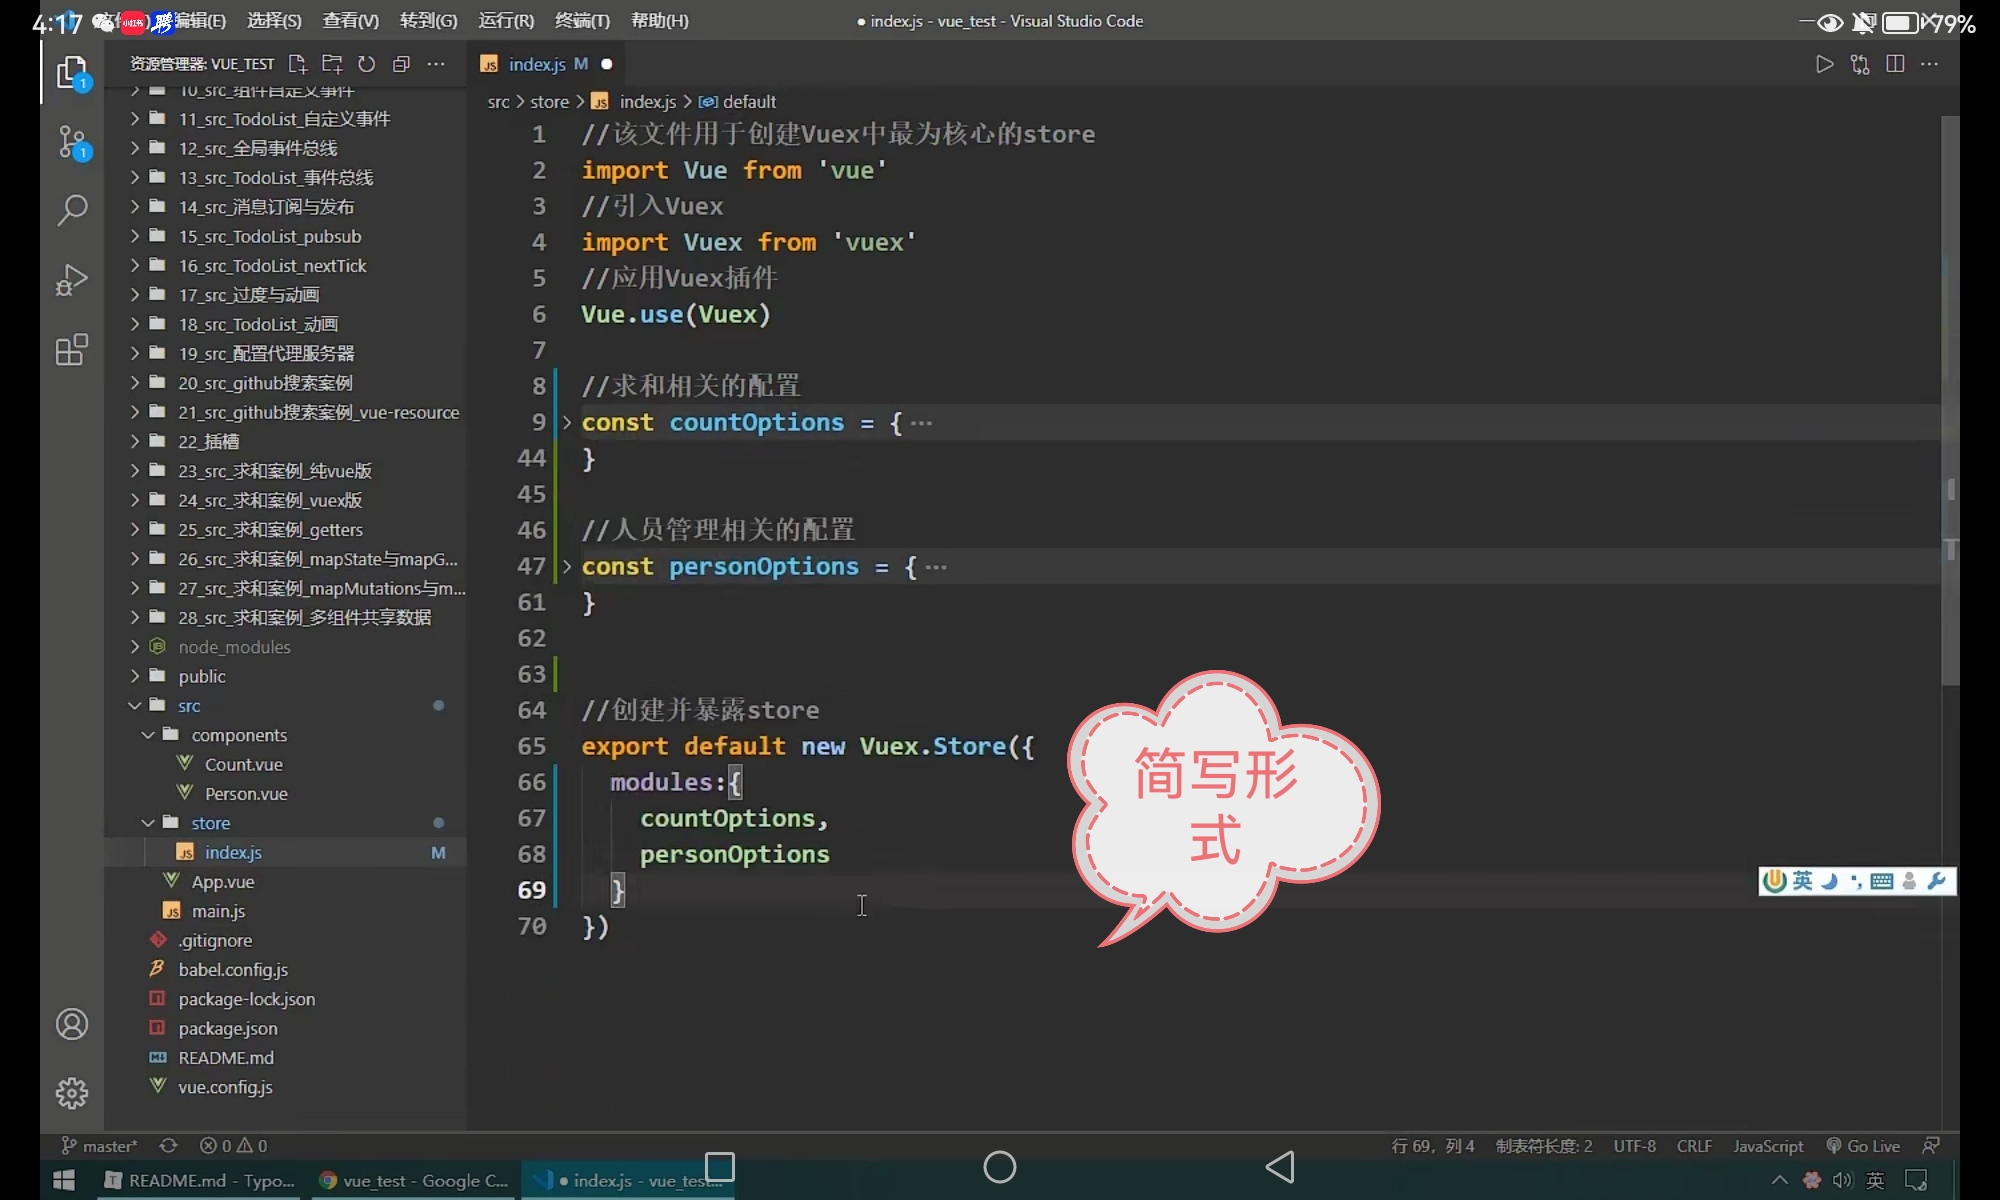Collapse all folders in explorer
This screenshot has height=1200, width=2000.
pyautogui.click(x=401, y=64)
